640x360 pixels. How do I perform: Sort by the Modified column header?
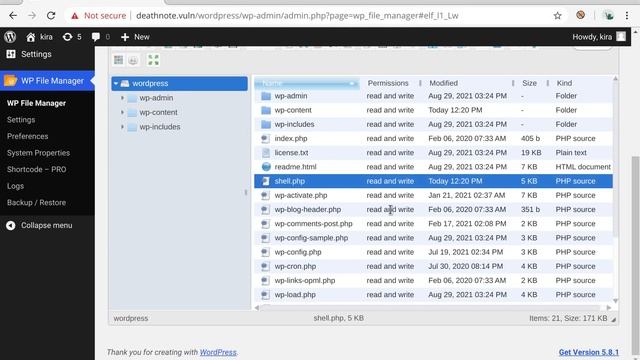point(443,83)
